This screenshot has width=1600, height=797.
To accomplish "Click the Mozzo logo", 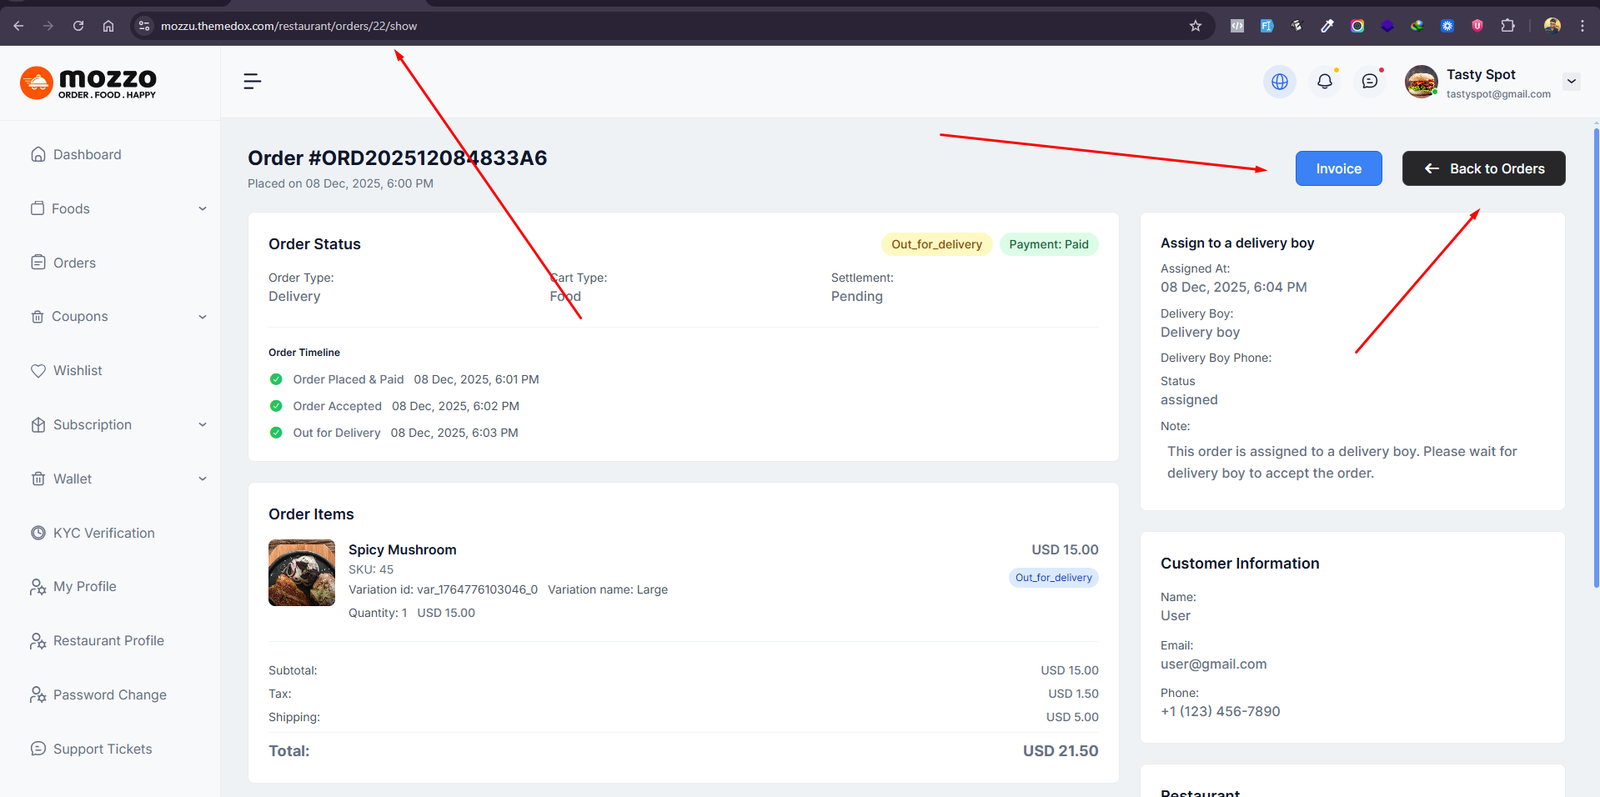I will point(88,82).
